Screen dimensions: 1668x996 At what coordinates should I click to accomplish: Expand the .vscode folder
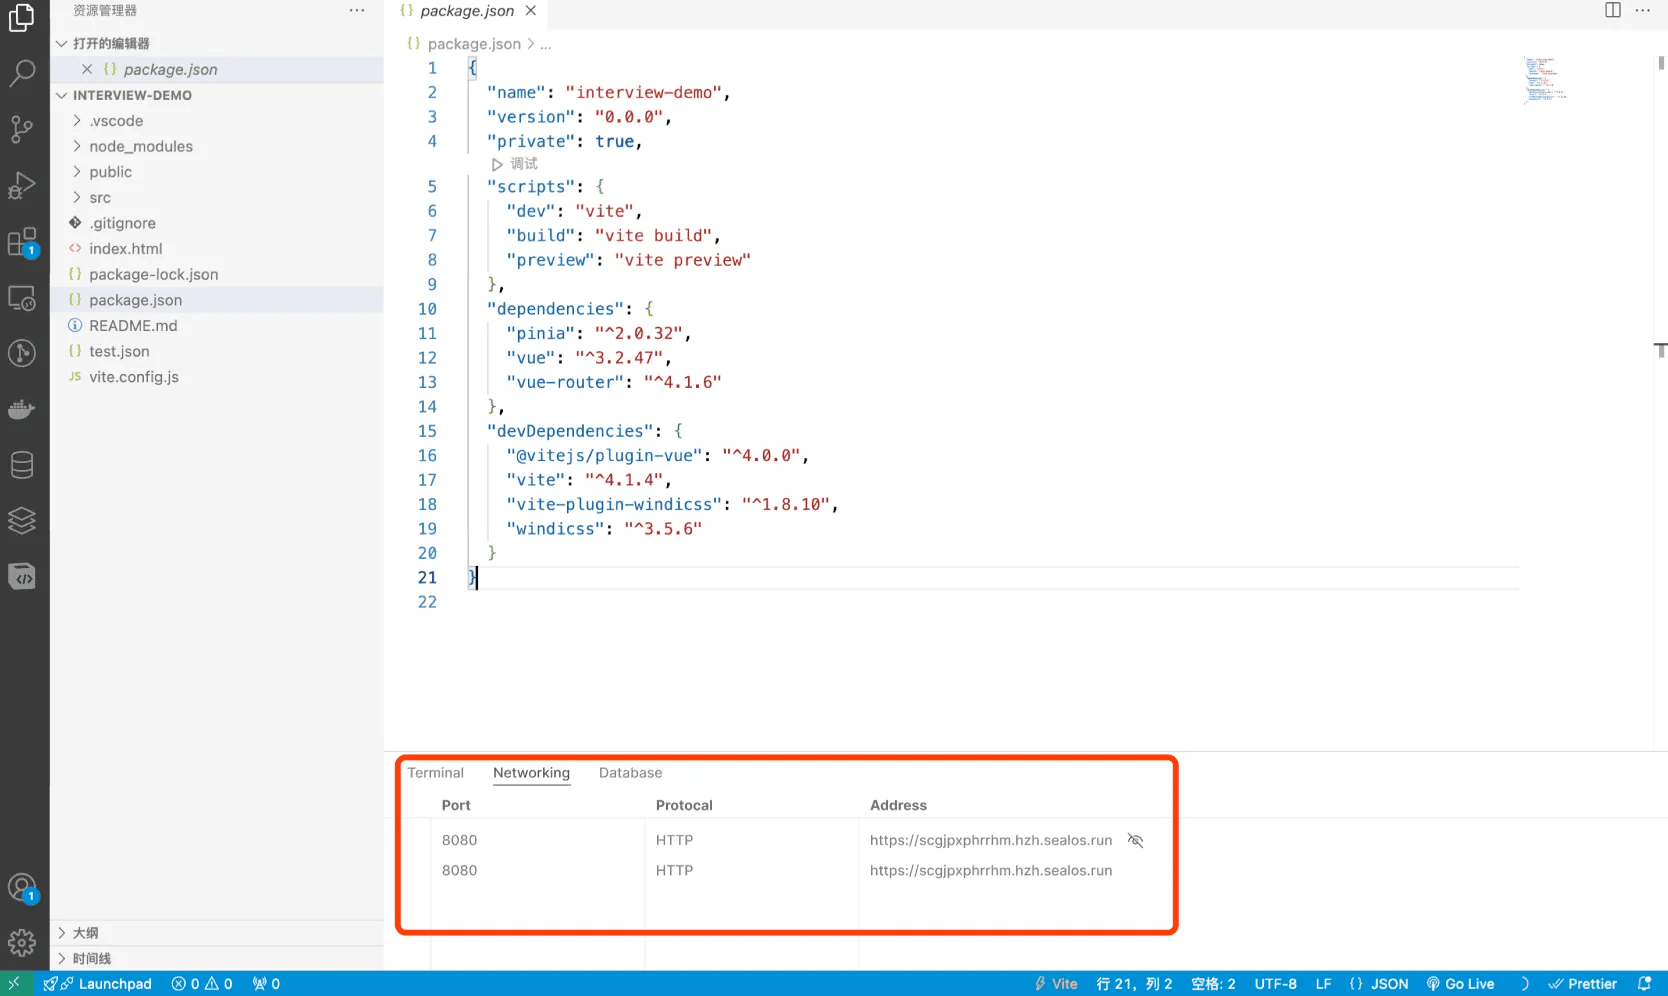tap(216, 120)
